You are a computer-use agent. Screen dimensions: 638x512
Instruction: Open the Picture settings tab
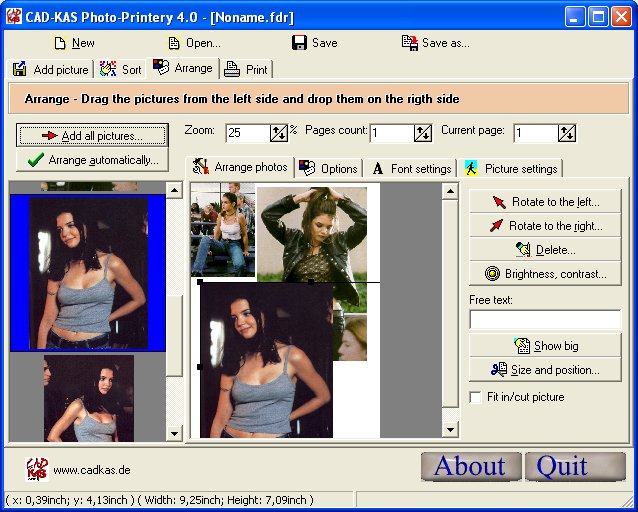coord(510,169)
